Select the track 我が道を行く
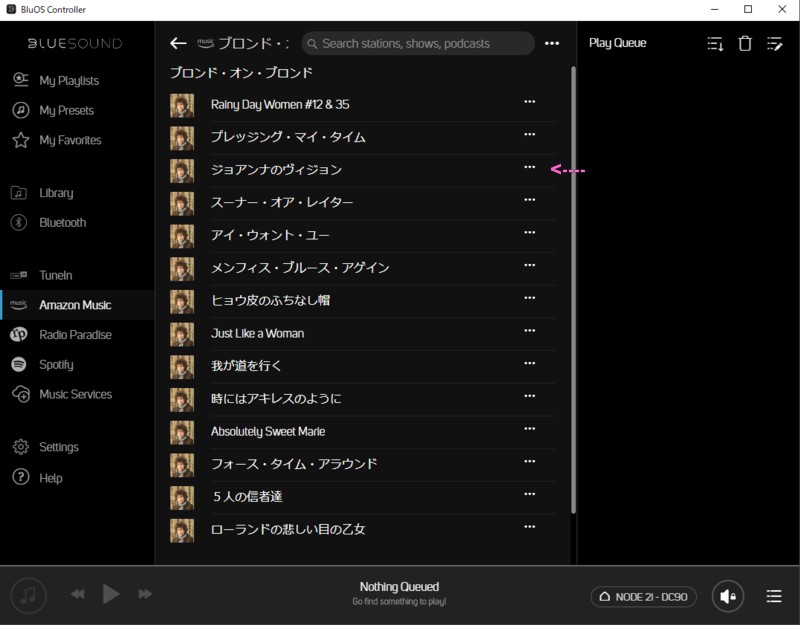This screenshot has height=625, width=800. (246, 366)
